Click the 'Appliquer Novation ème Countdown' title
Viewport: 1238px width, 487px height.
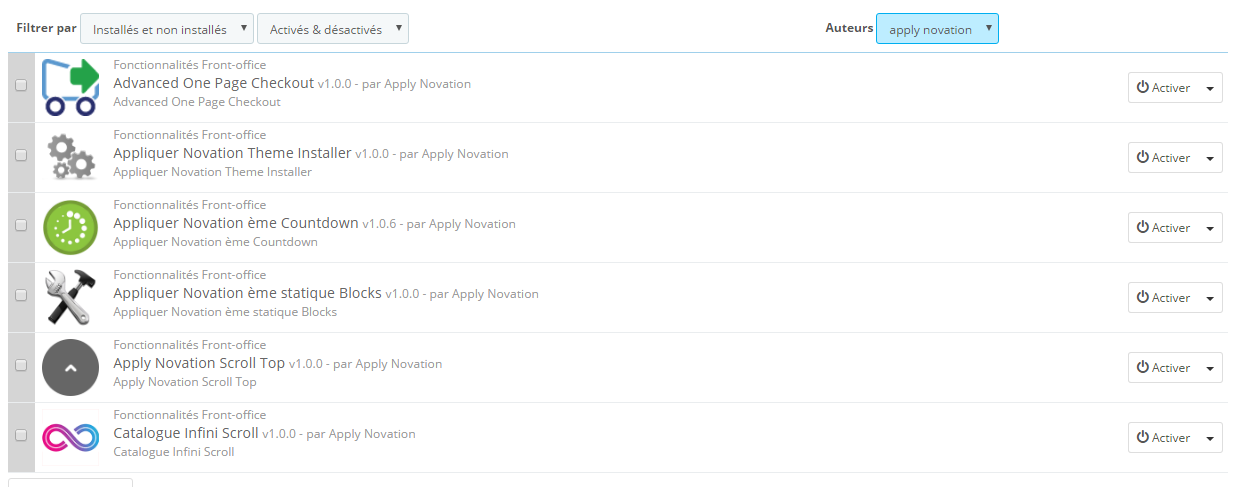tap(236, 223)
